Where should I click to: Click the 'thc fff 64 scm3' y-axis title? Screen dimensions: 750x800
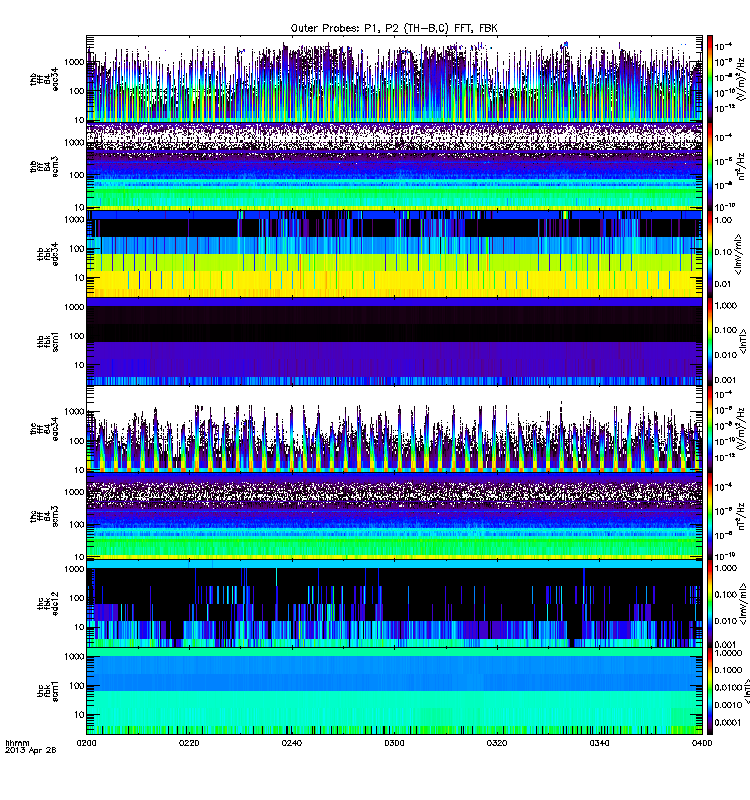pyautogui.click(x=44, y=517)
